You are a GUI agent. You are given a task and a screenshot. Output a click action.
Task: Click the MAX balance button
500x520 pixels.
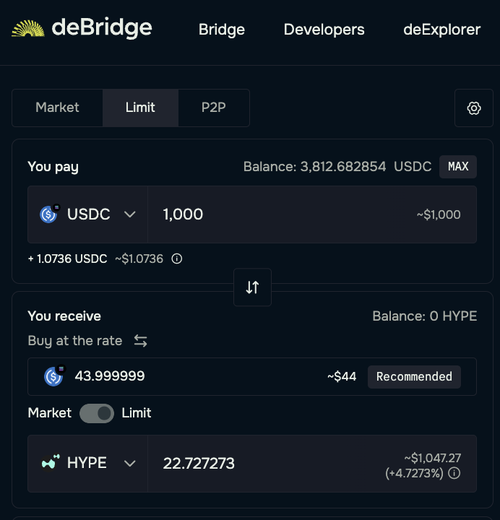point(458,166)
